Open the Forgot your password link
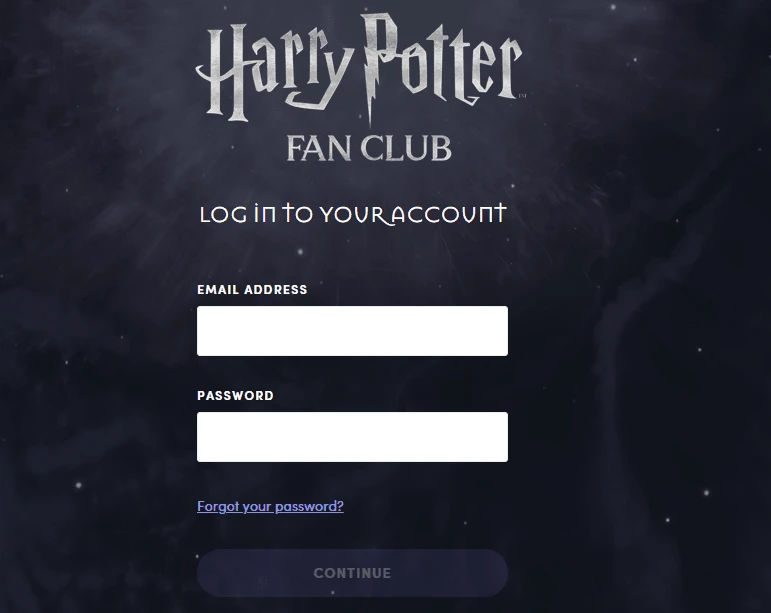Image resolution: width=771 pixels, height=613 pixels. pos(270,506)
